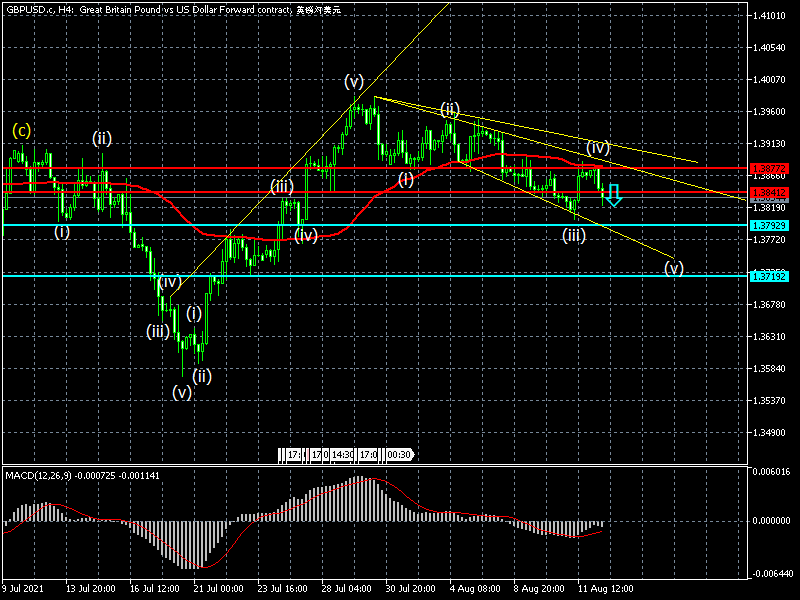Click the 1.40070 price scale value

coord(771,80)
